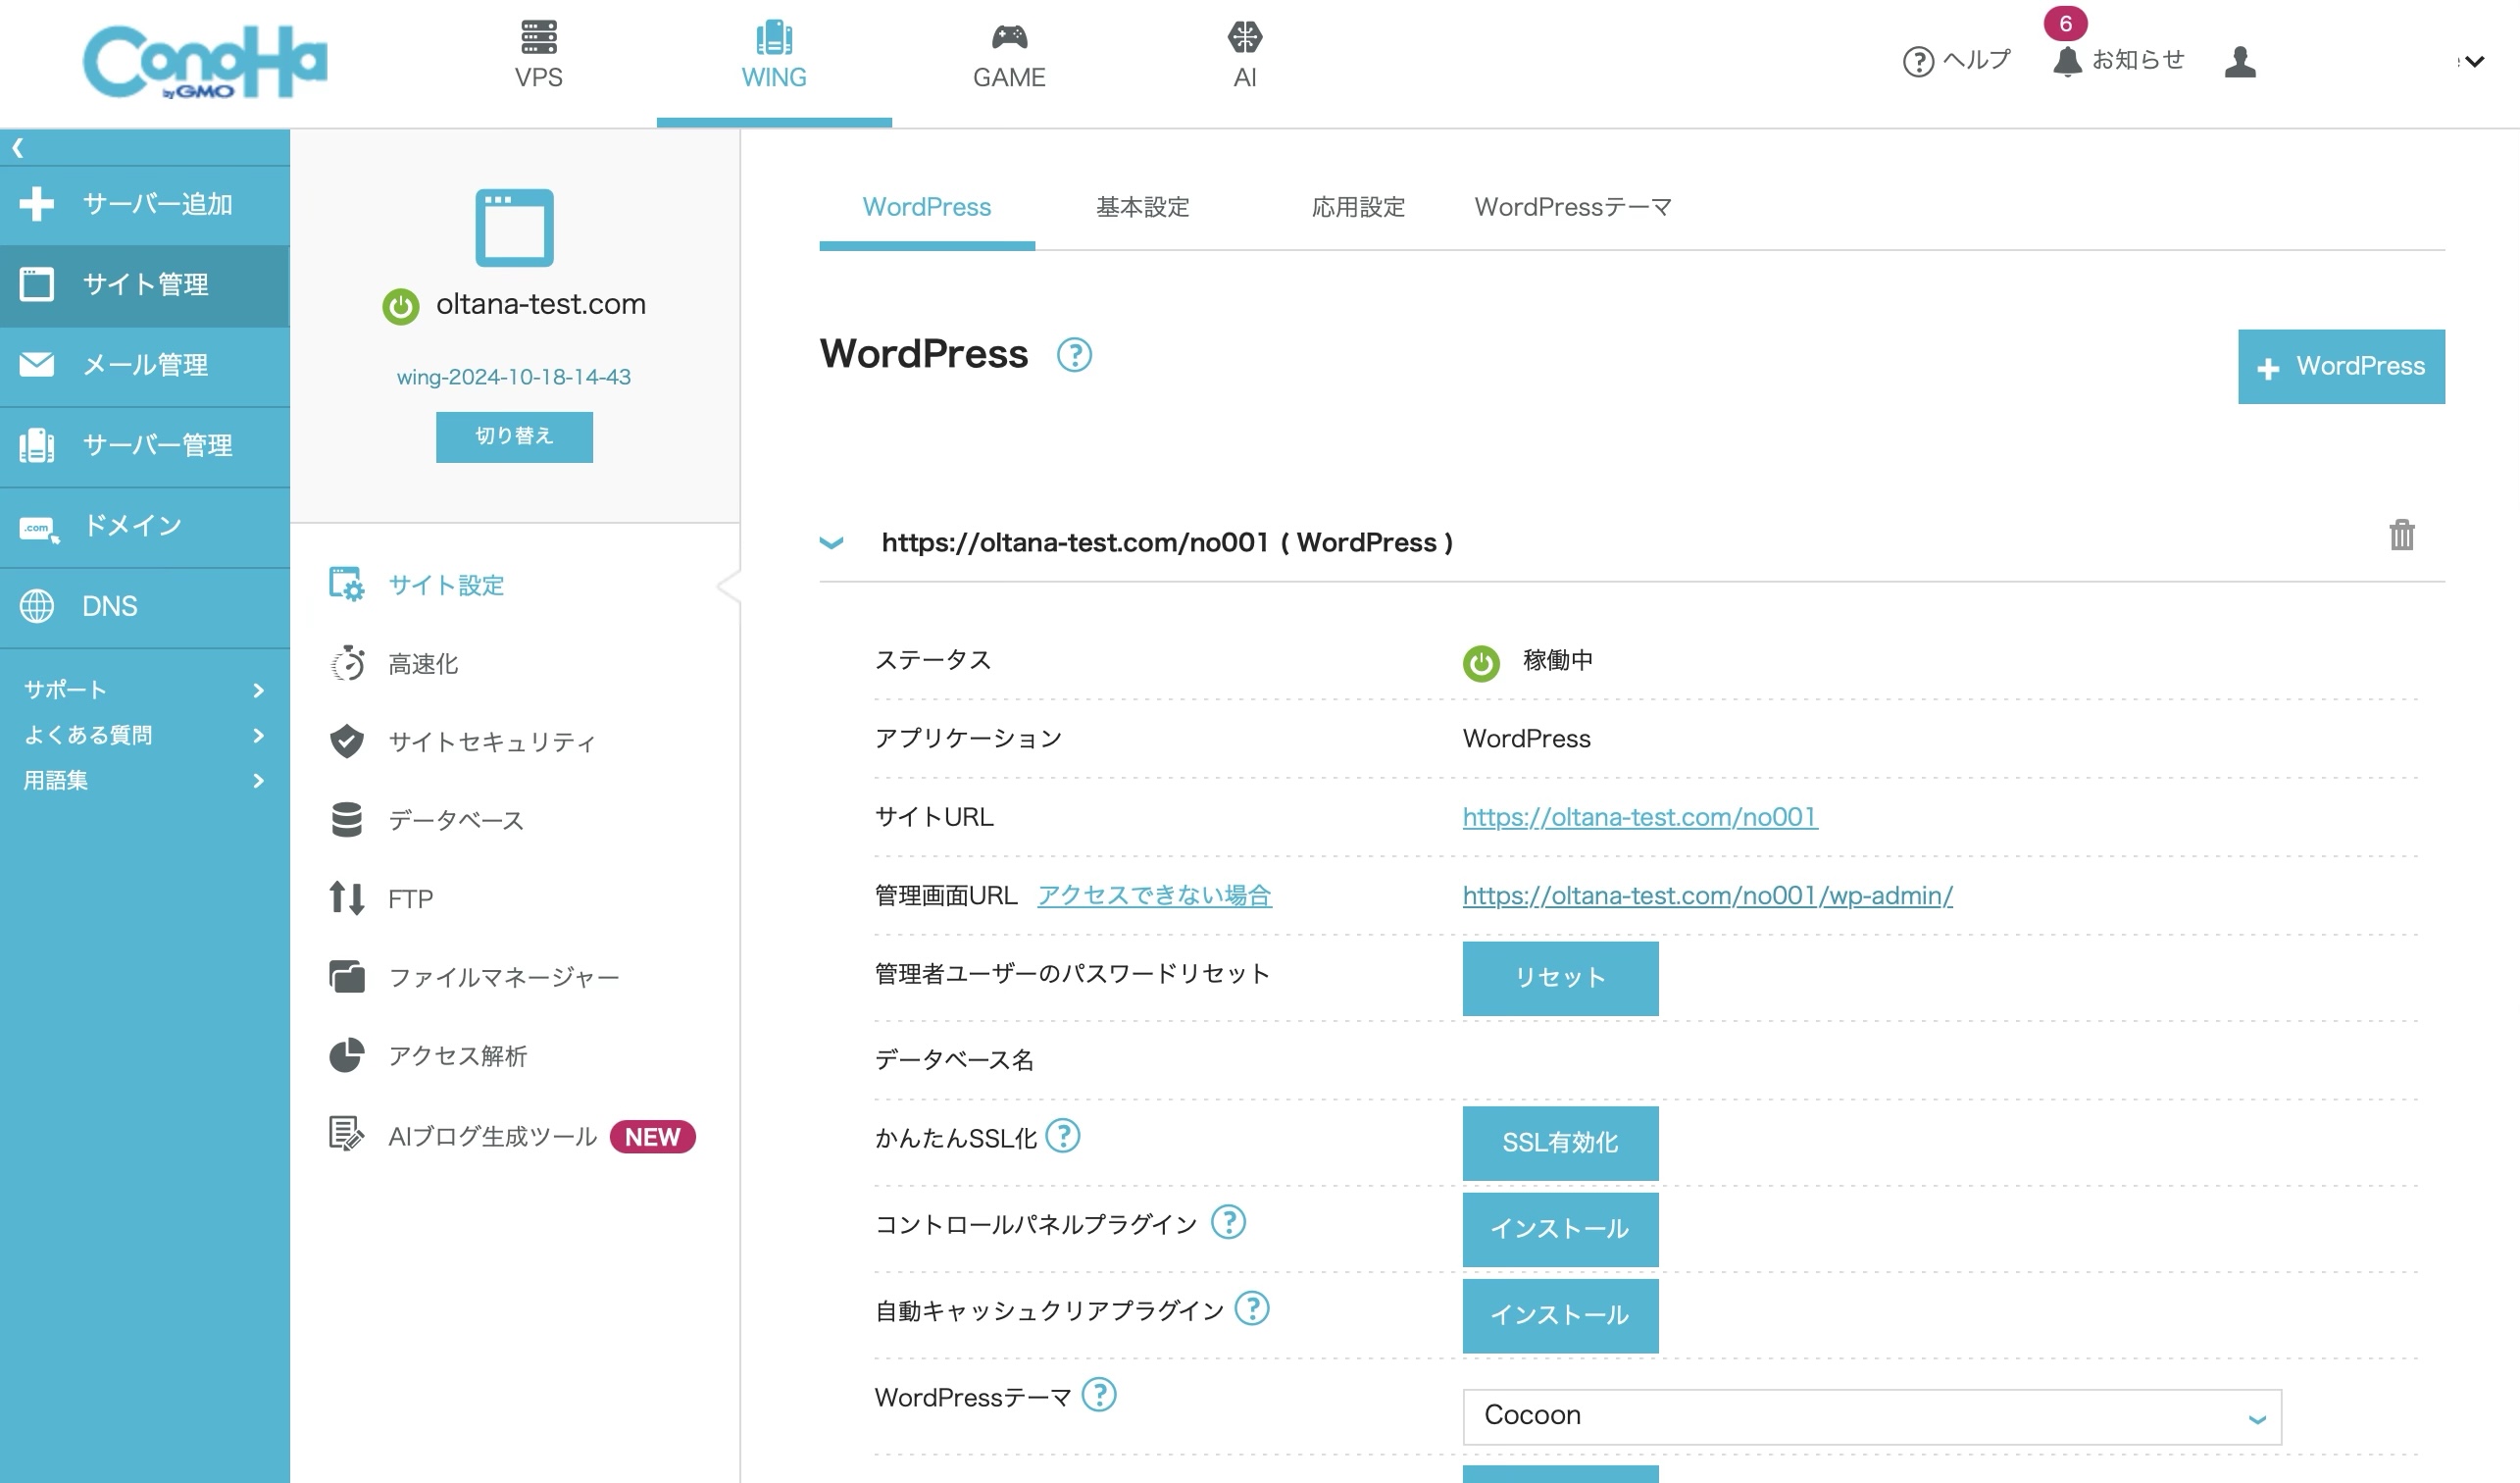Viewport: 2520px width, 1483px height.
Task: Open メール管理 in the sidebar
Action: coord(145,365)
